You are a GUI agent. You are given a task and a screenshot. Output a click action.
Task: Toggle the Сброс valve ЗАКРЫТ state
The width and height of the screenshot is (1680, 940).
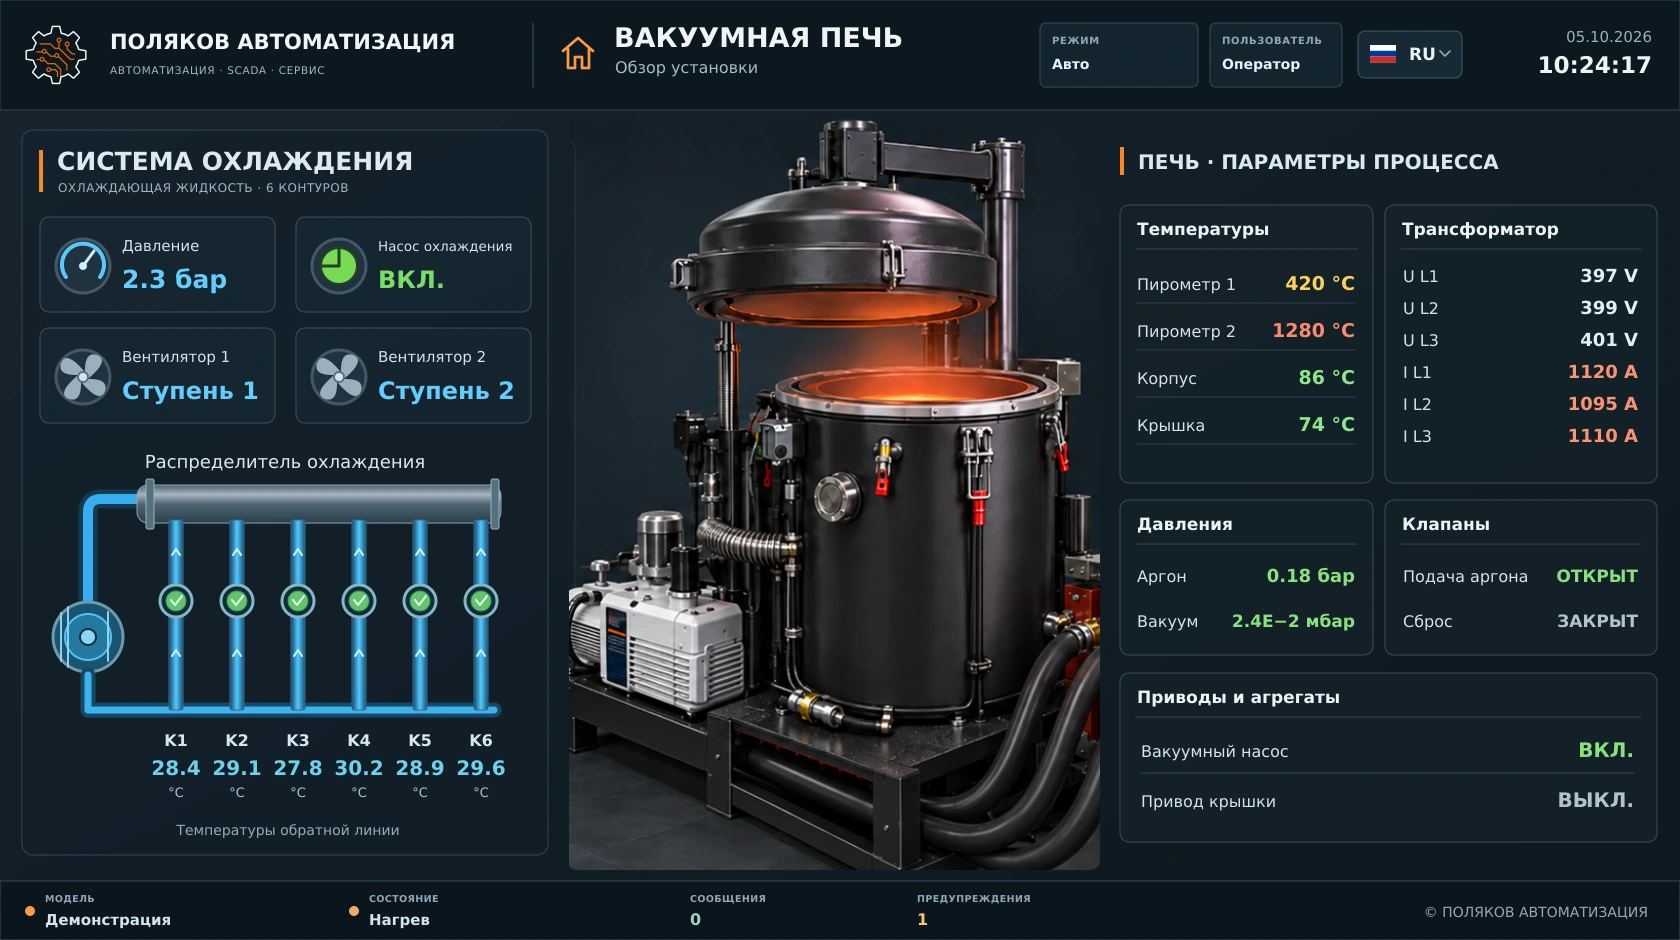click(1597, 621)
